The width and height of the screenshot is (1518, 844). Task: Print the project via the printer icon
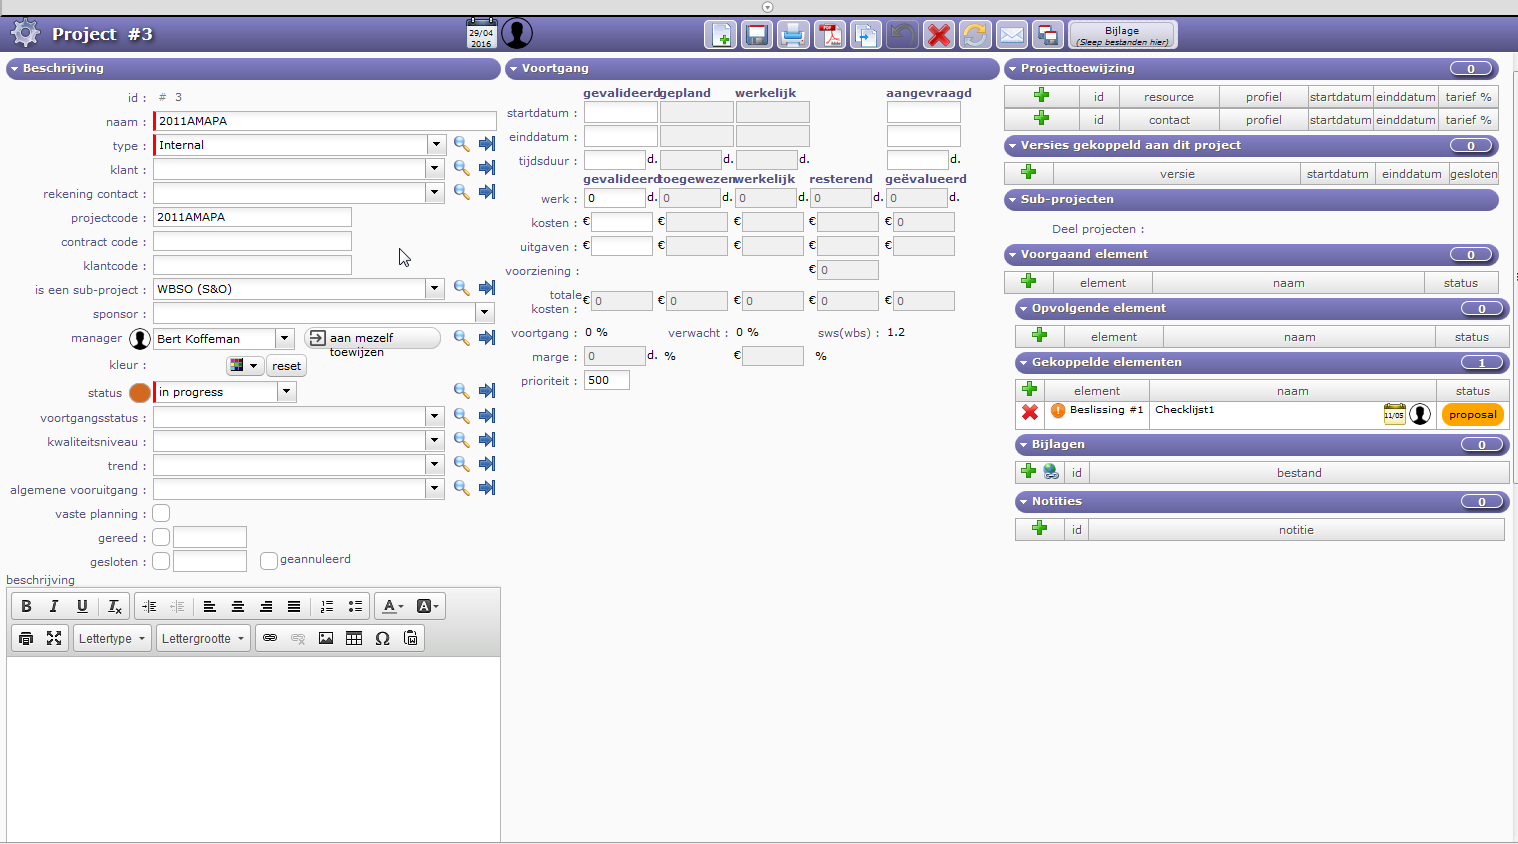pyautogui.click(x=793, y=35)
